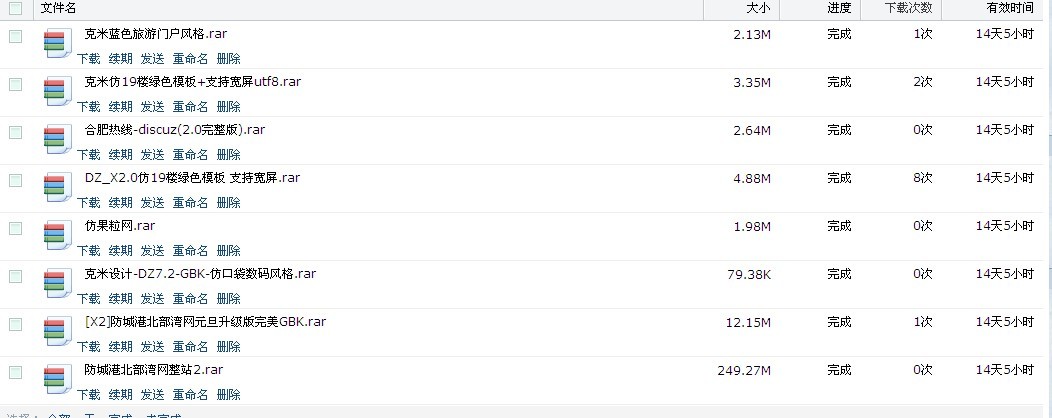The width and height of the screenshot is (1052, 418).
Task: Click RAR icon for 克米蓝色旅游门户风格.rar
Action: click(x=56, y=44)
